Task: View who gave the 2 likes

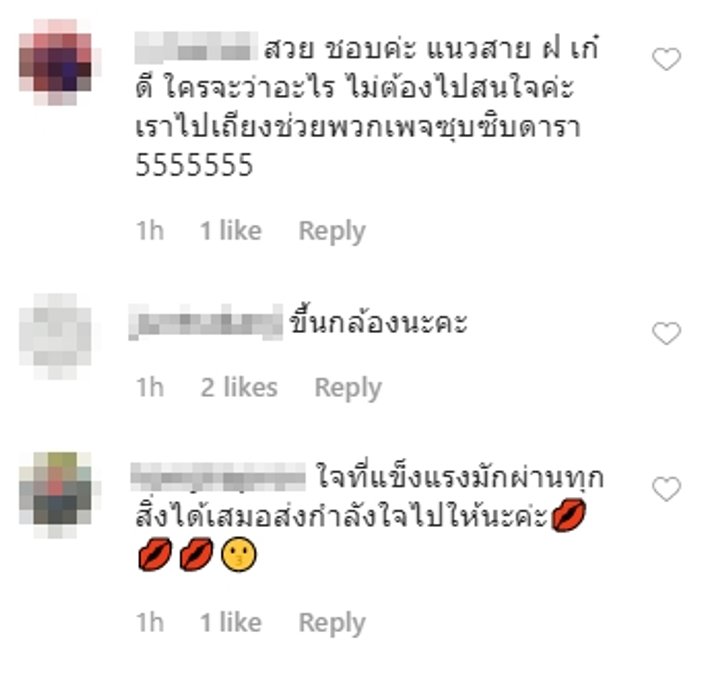Action: (239, 388)
